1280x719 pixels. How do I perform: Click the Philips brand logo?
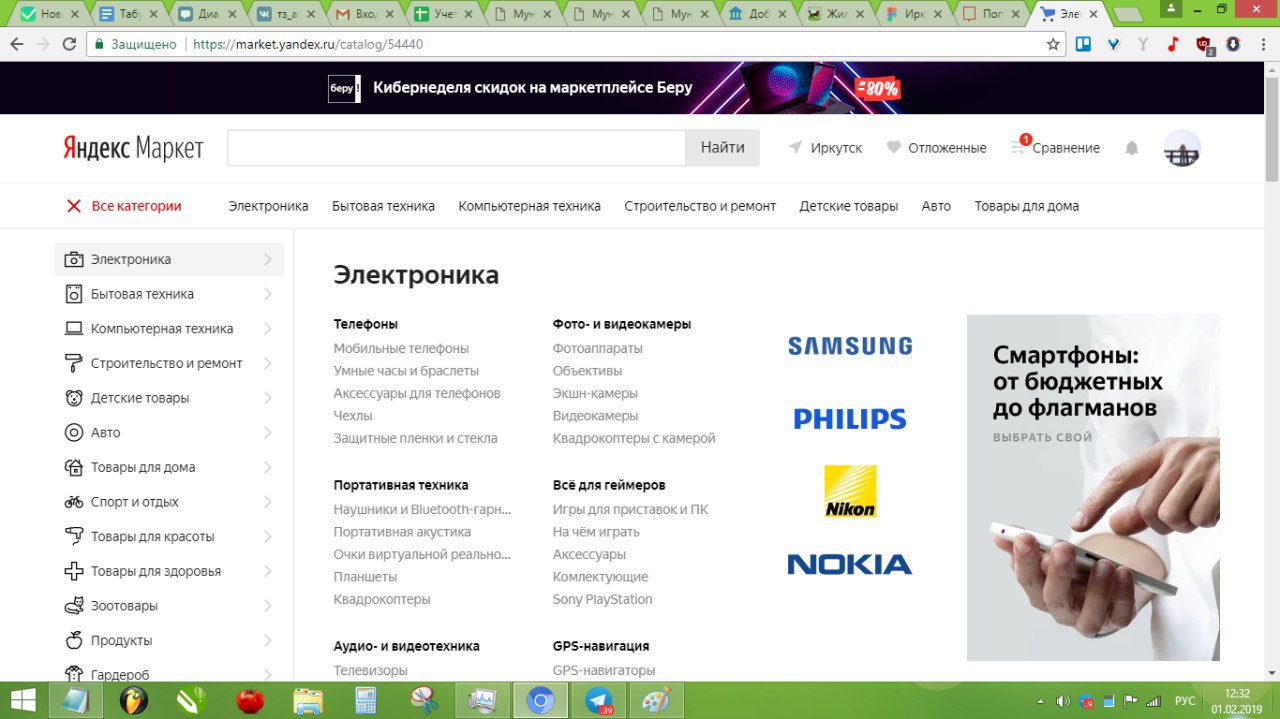(x=850, y=419)
